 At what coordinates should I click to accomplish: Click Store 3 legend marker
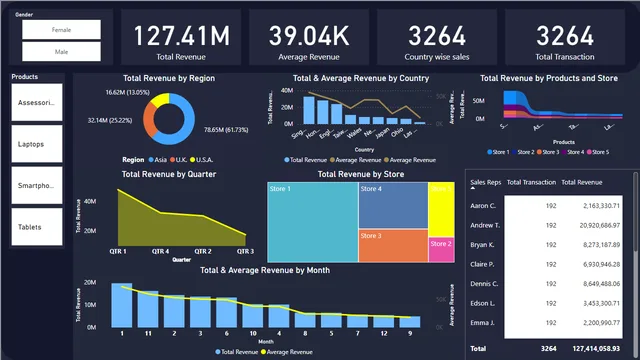pyautogui.click(x=539, y=152)
